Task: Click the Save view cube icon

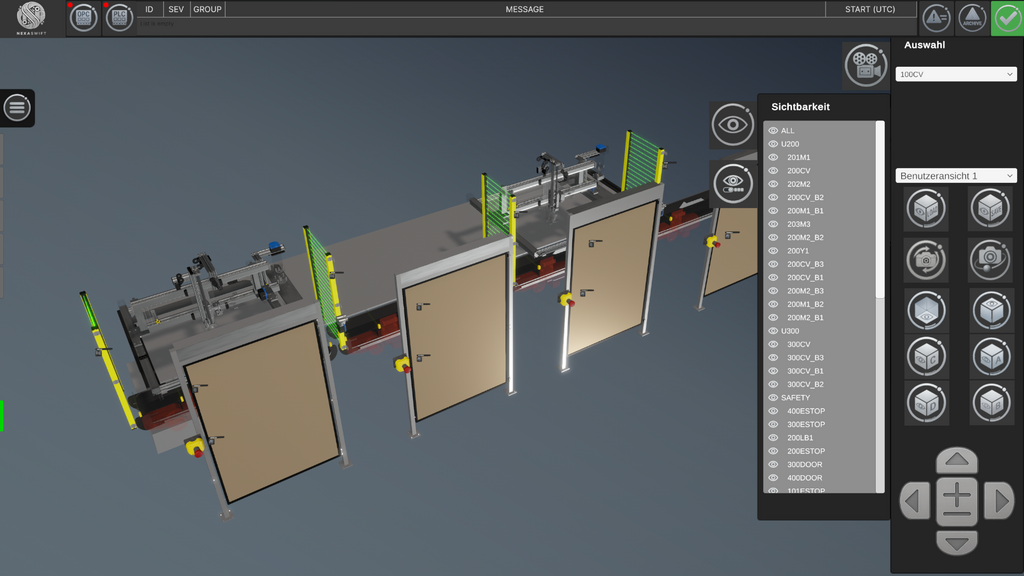Action: [x=991, y=208]
